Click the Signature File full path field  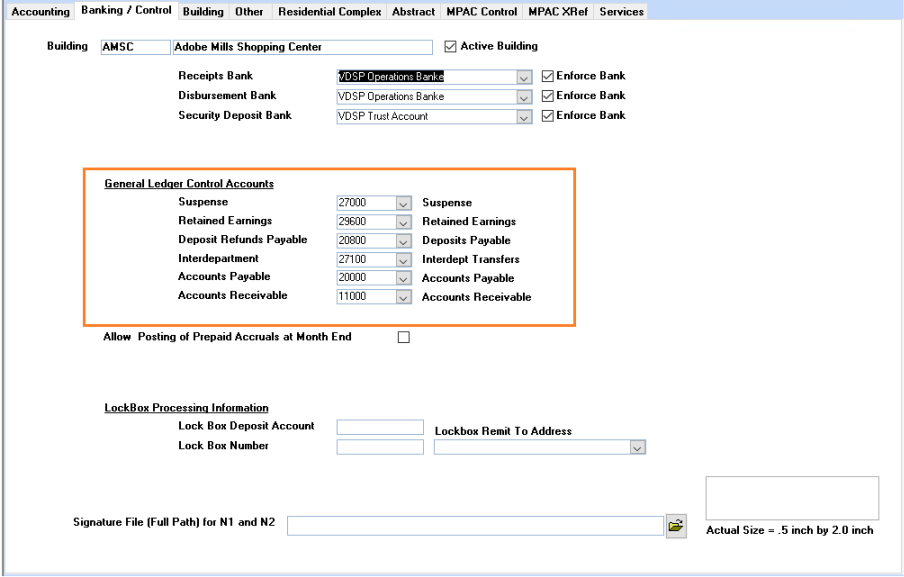click(x=475, y=526)
